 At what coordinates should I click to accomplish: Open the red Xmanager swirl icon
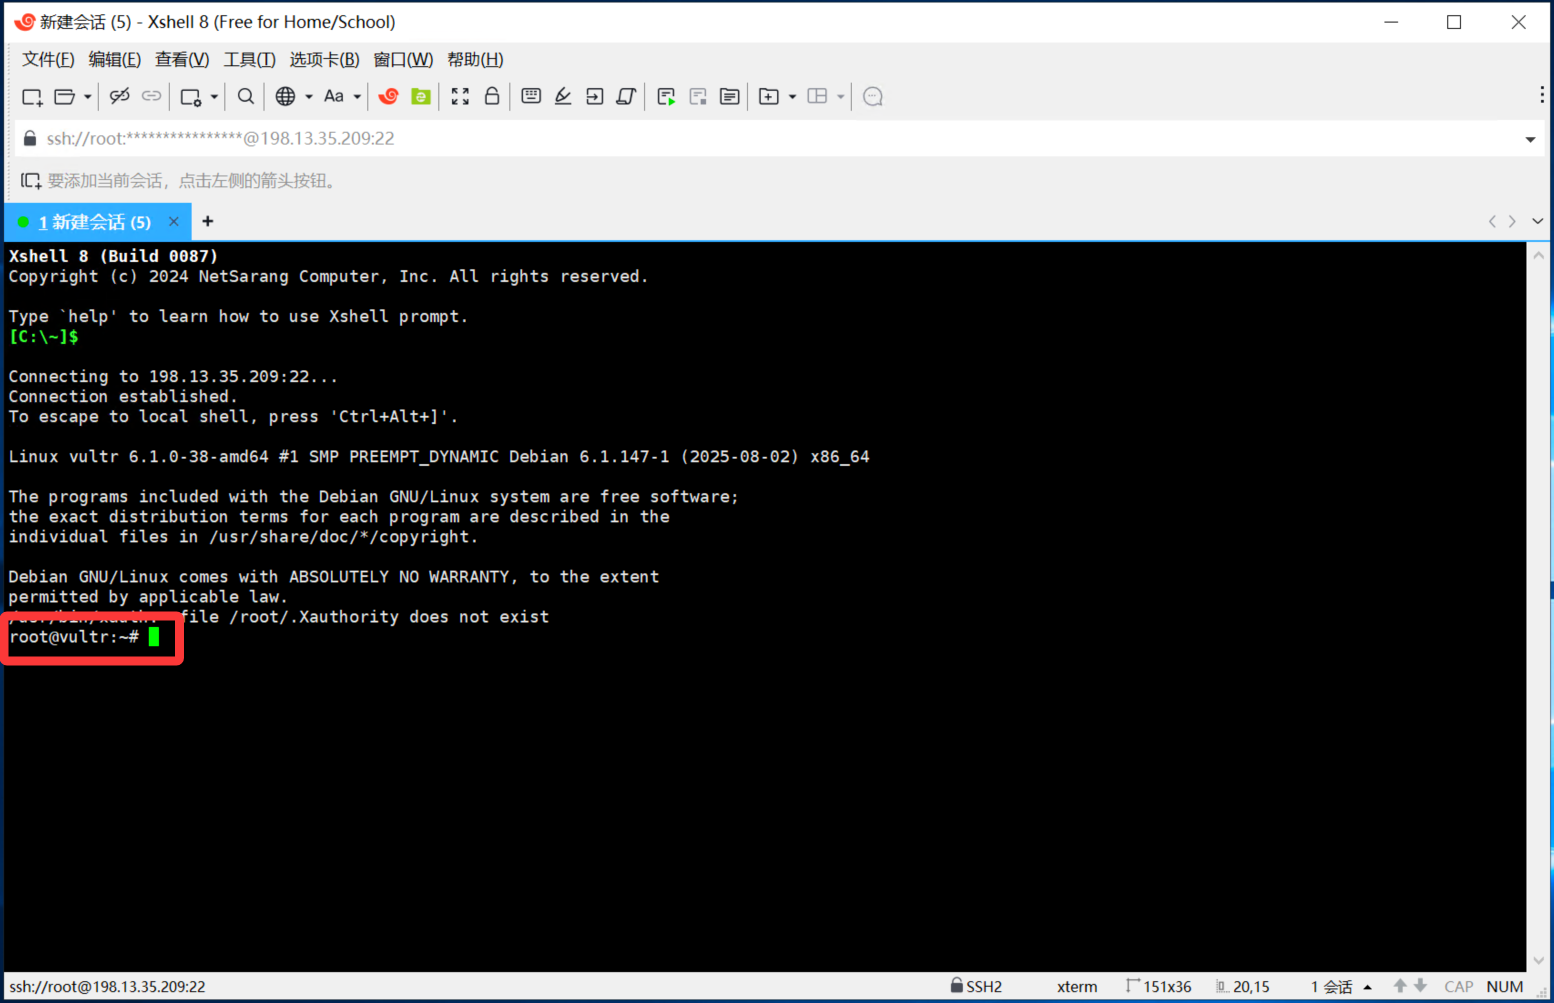389,97
